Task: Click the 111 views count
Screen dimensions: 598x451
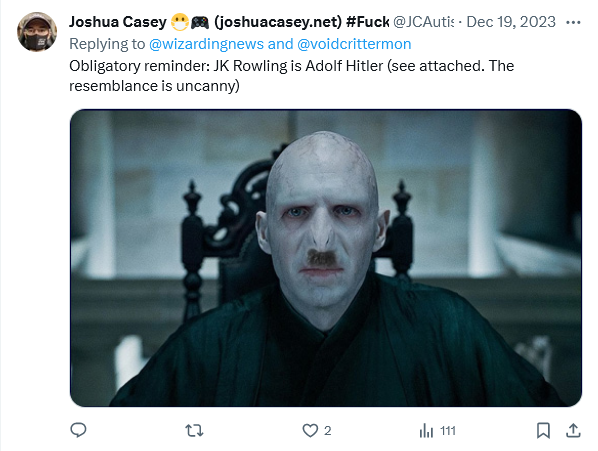Action: (448, 431)
